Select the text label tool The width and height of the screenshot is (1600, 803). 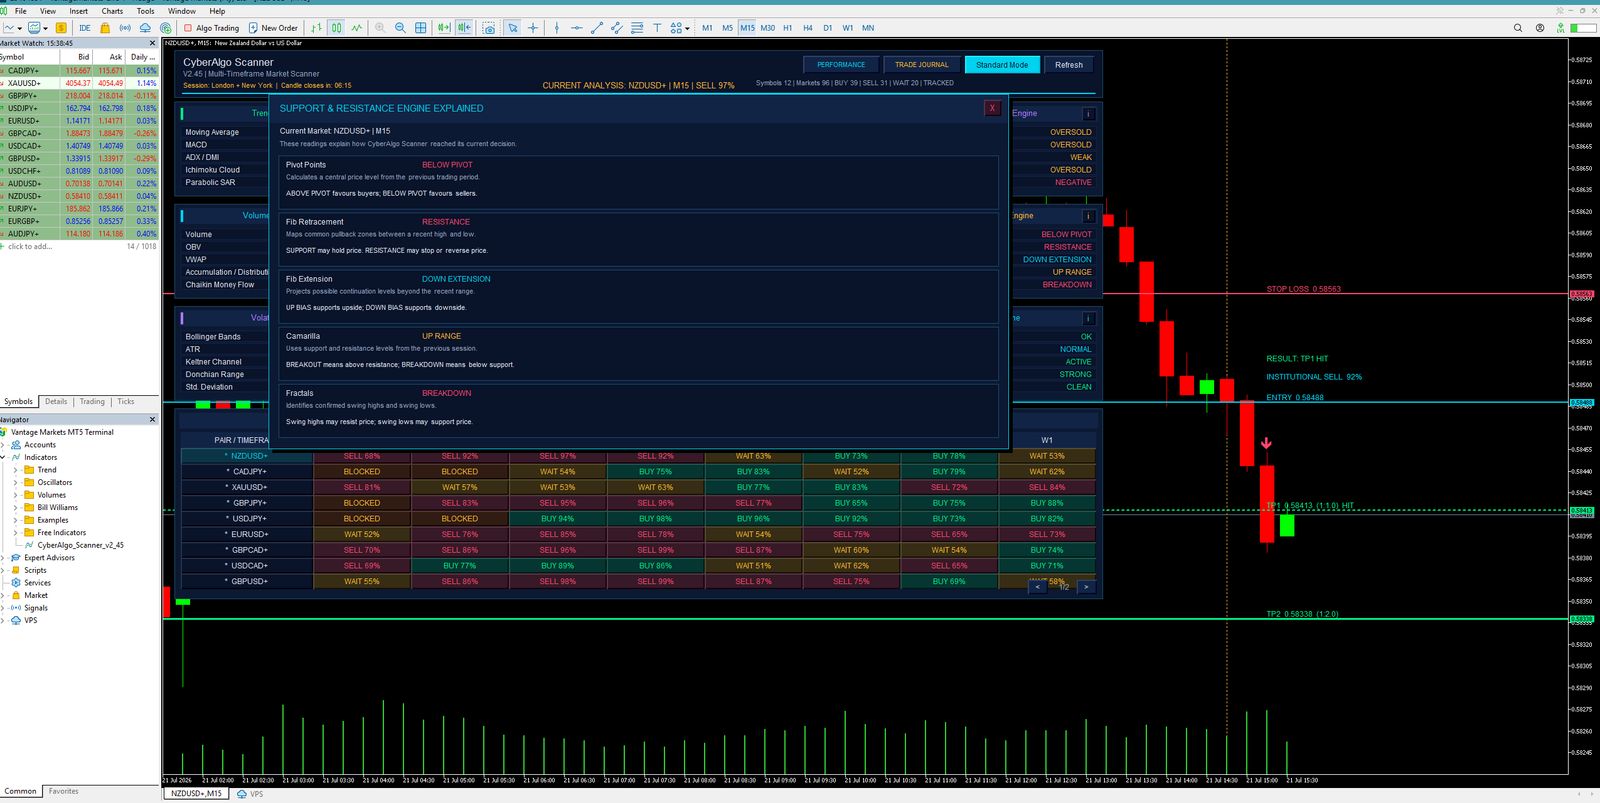657,28
